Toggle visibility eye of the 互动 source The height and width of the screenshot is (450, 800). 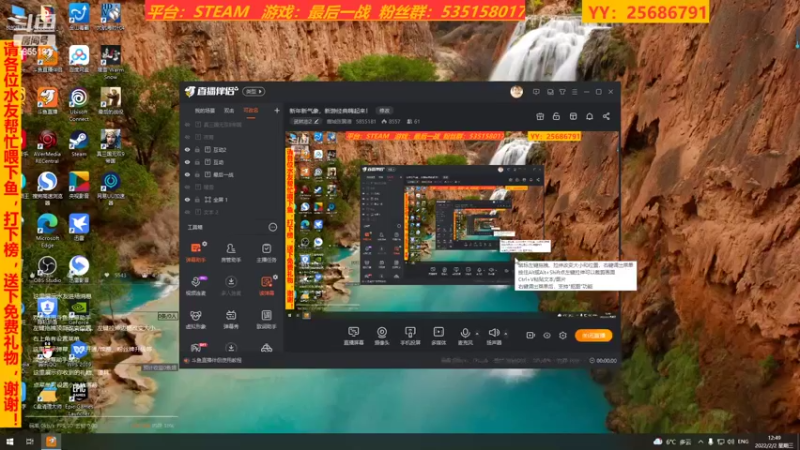[x=187, y=162]
